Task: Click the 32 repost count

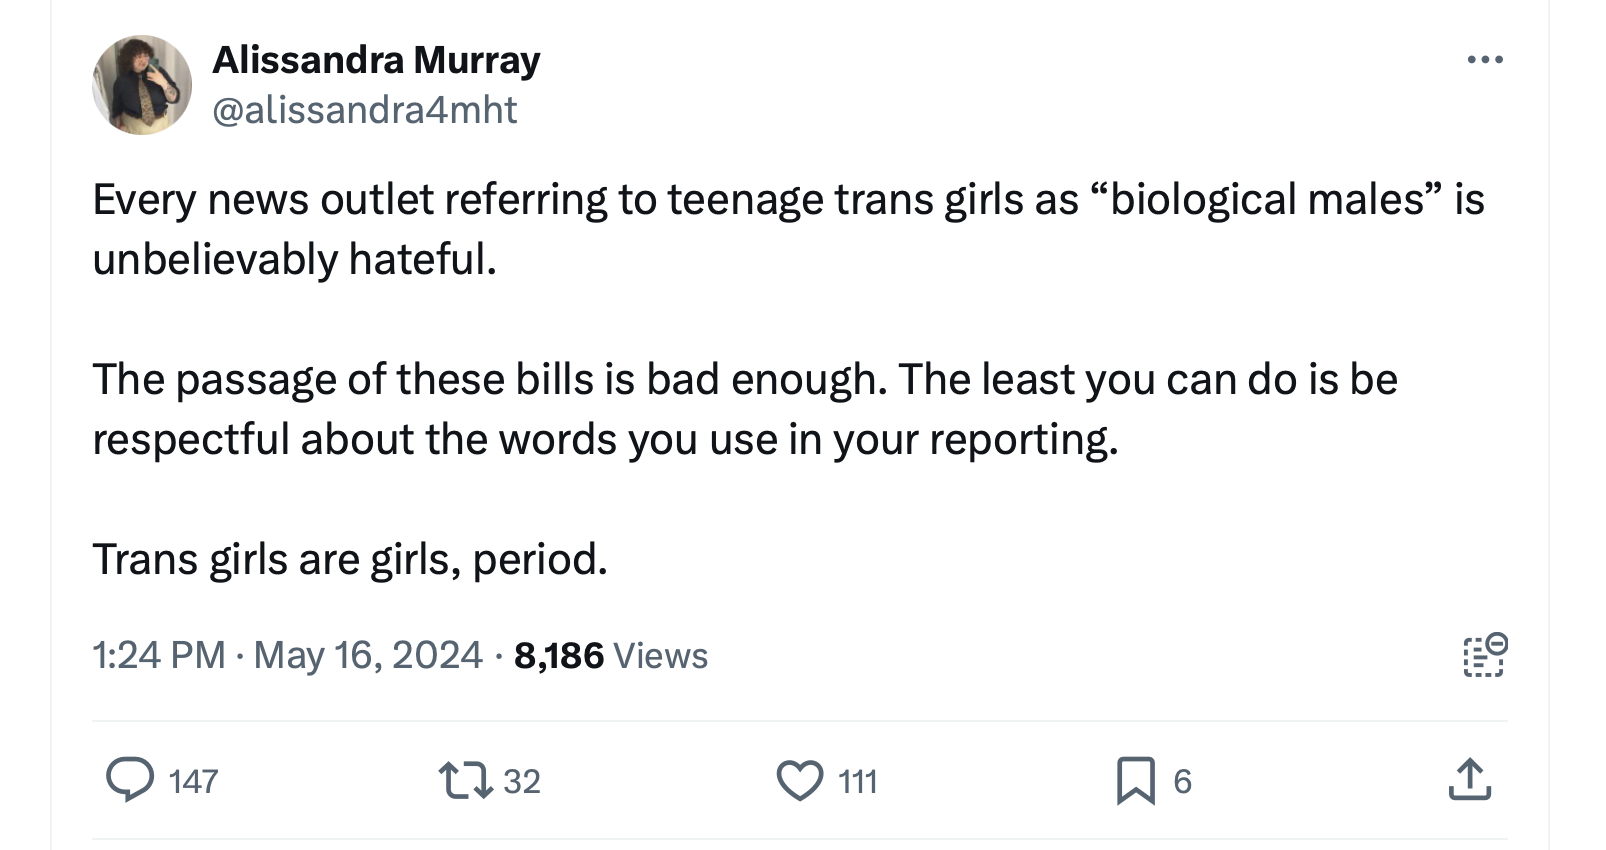Action: 521,781
